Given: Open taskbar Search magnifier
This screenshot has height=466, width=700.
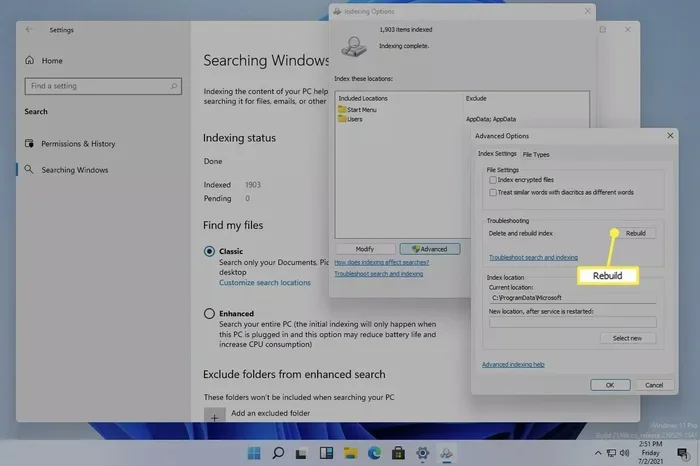Looking at the screenshot, I should pyautogui.click(x=278, y=453).
